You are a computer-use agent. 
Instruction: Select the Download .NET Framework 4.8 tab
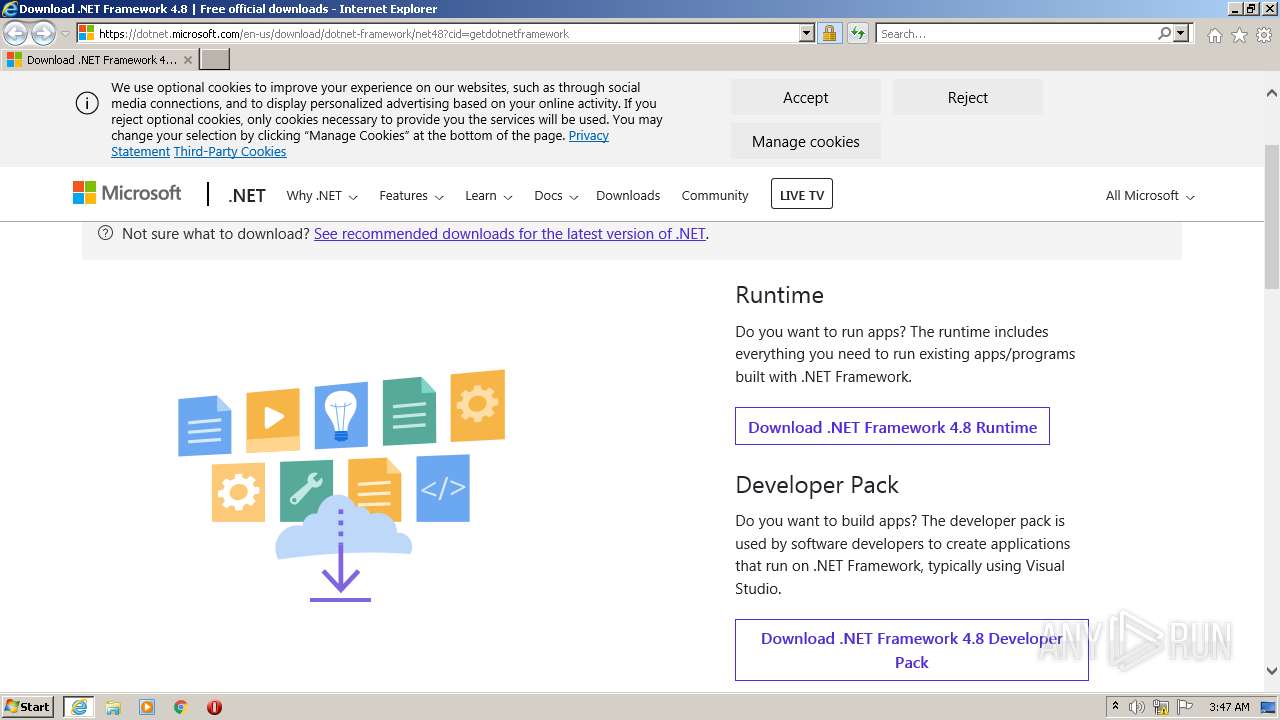100,60
